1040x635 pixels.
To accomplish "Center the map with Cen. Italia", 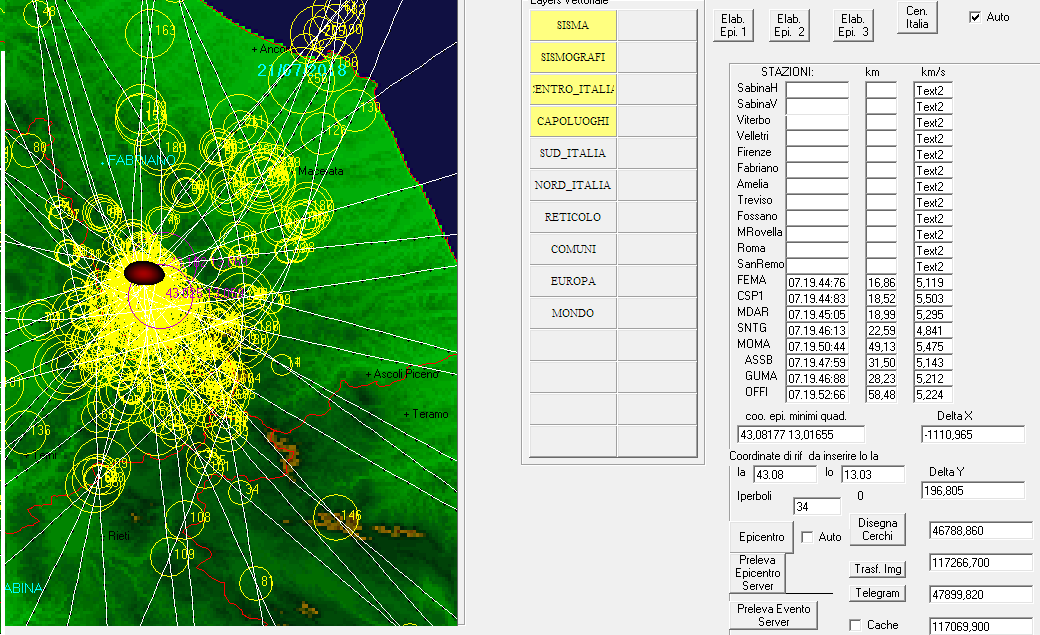I will click(917, 17).
